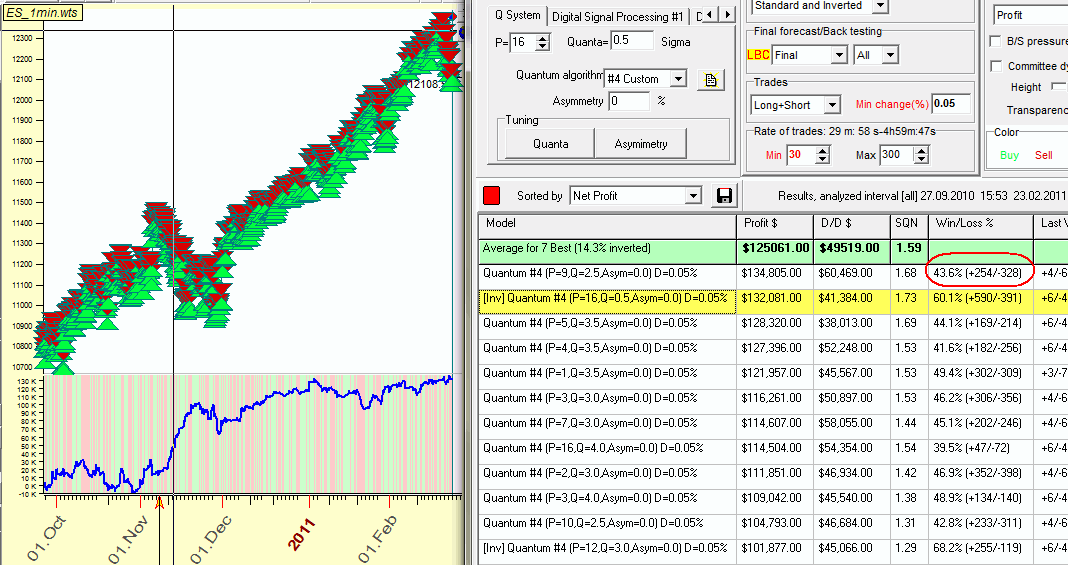Click the LBC label icon
The height and width of the screenshot is (565, 1068).
pyautogui.click(x=758, y=55)
